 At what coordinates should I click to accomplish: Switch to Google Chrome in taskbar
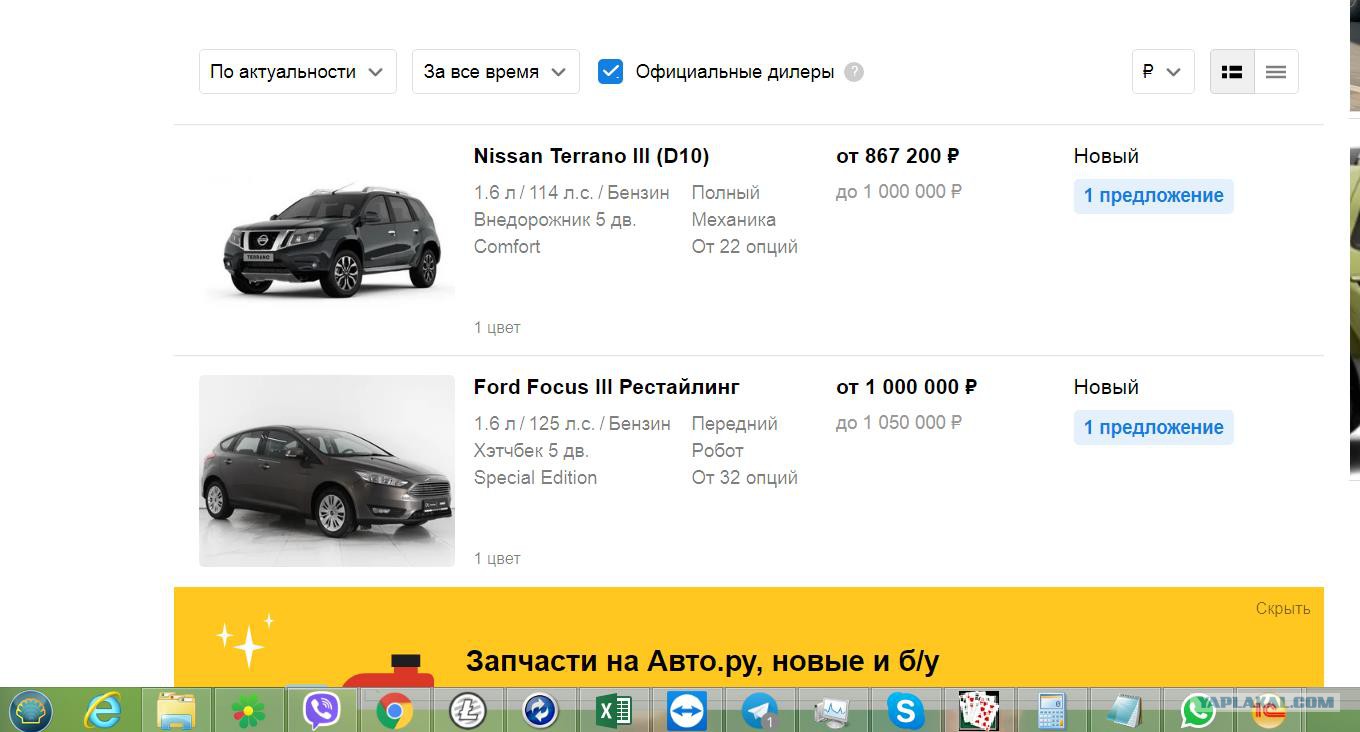tap(395, 711)
